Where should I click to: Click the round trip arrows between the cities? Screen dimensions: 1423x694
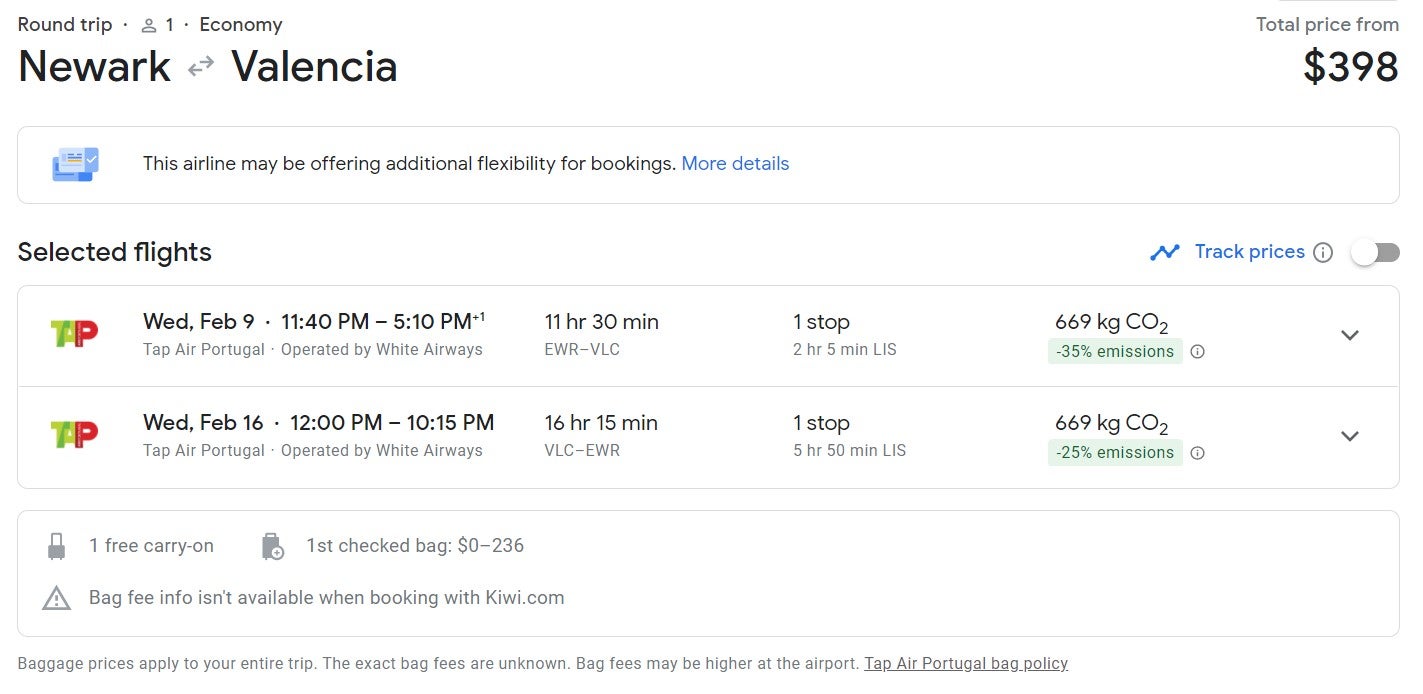coord(201,67)
